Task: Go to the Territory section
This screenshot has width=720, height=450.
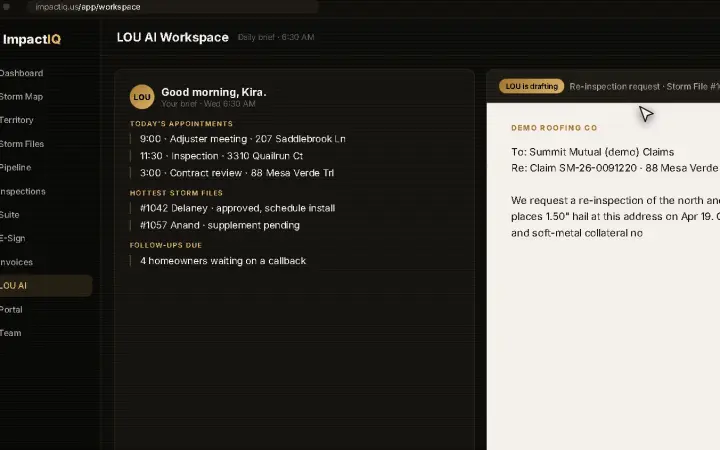Action: [17, 120]
